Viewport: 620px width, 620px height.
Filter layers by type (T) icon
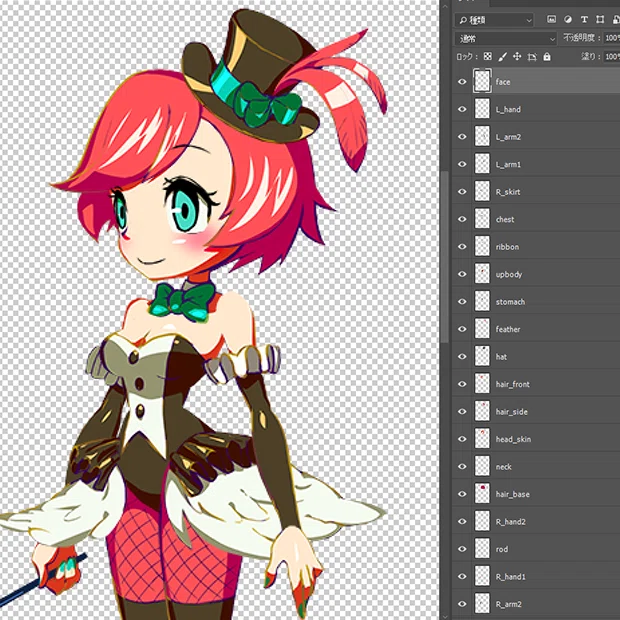(x=584, y=19)
